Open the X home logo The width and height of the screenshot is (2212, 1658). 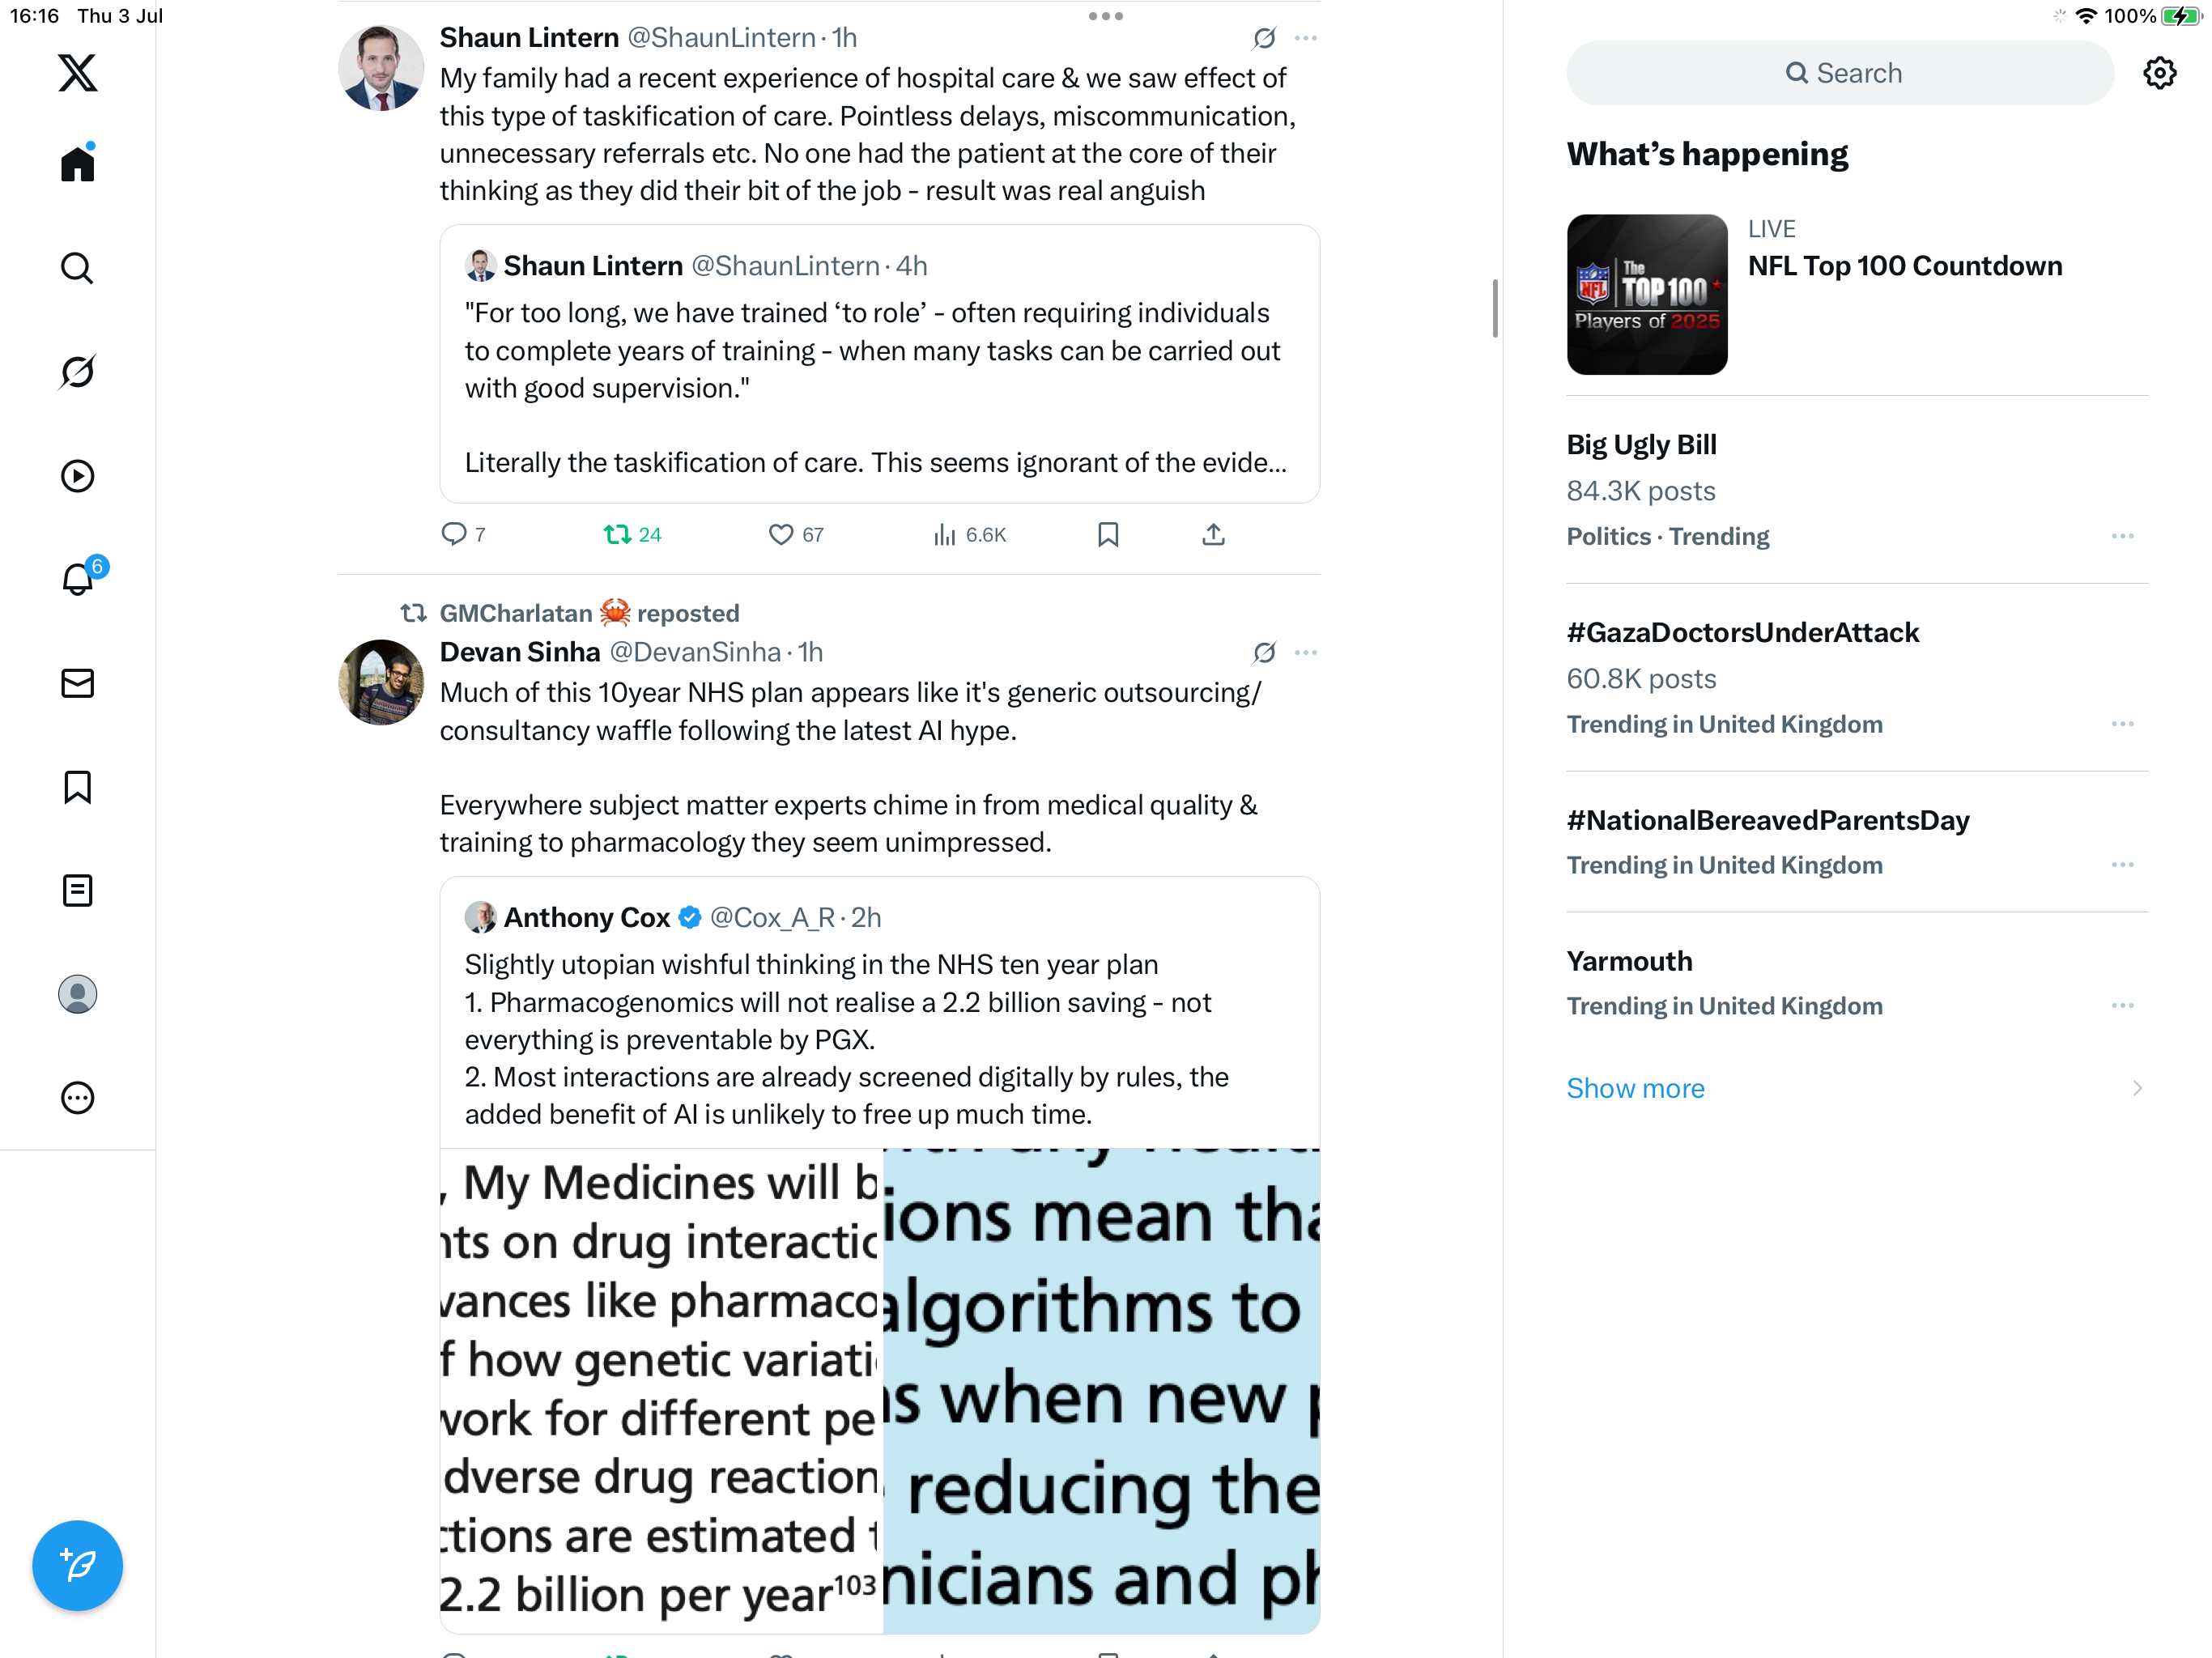(x=77, y=73)
